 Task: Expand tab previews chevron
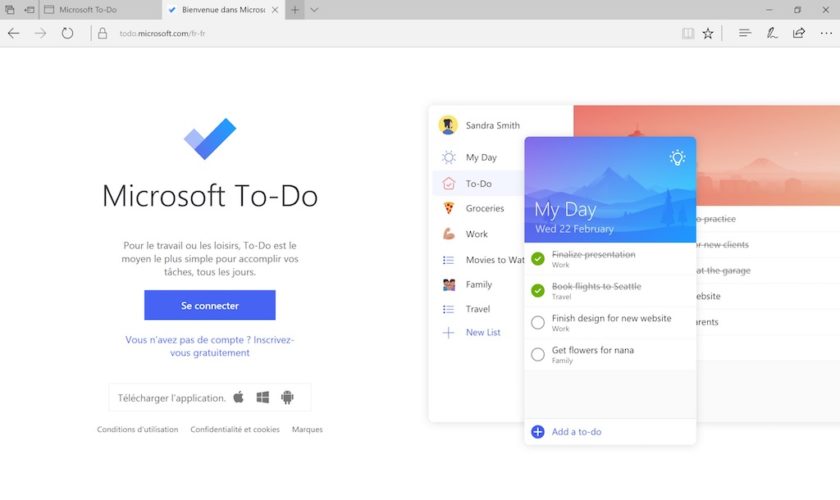(x=314, y=10)
